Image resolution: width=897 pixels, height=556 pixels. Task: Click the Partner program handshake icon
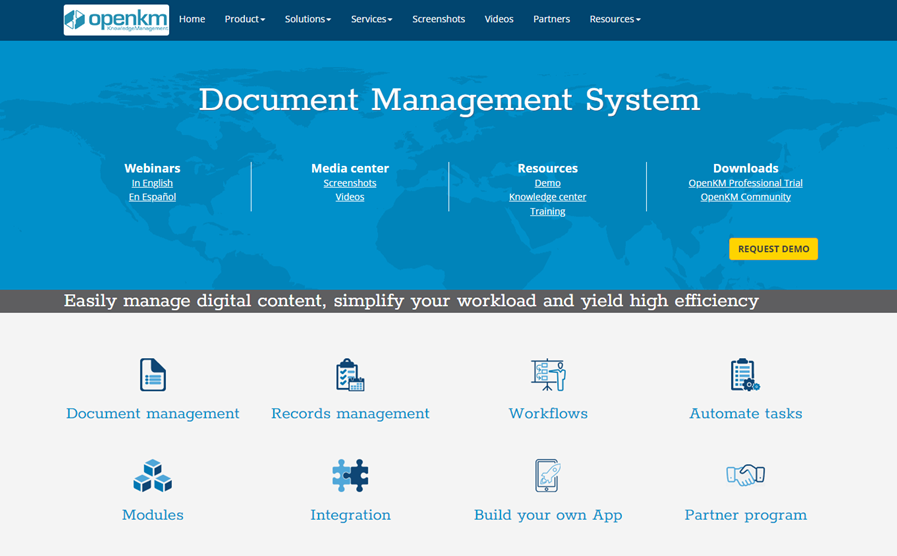[x=745, y=476]
